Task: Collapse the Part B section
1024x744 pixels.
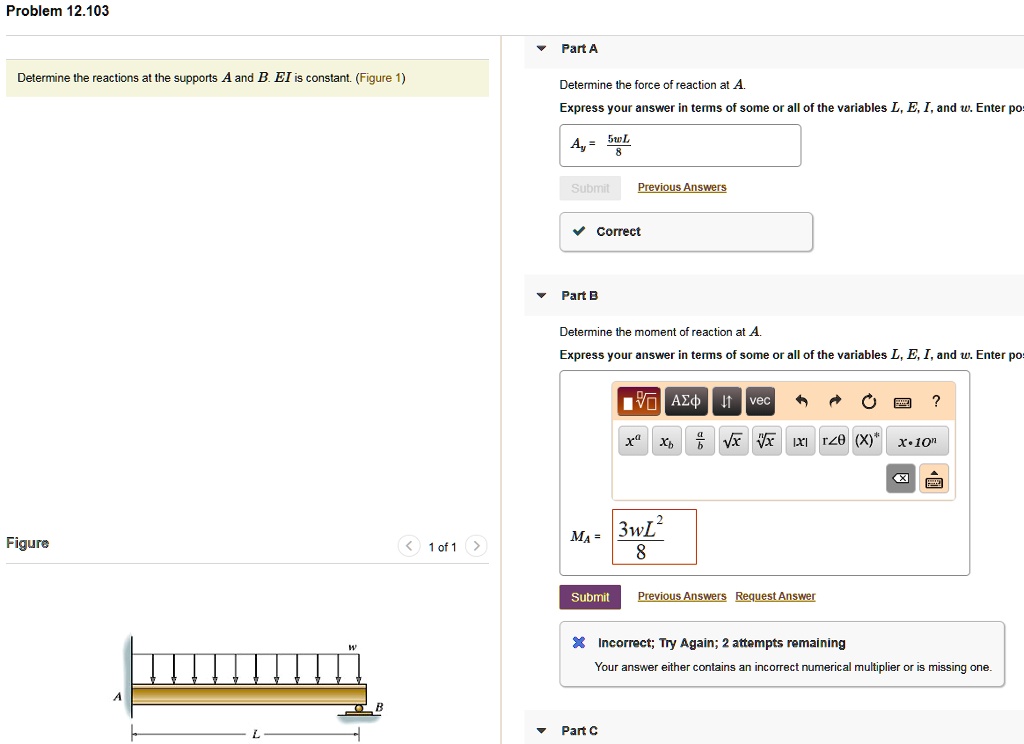Action: pos(540,295)
